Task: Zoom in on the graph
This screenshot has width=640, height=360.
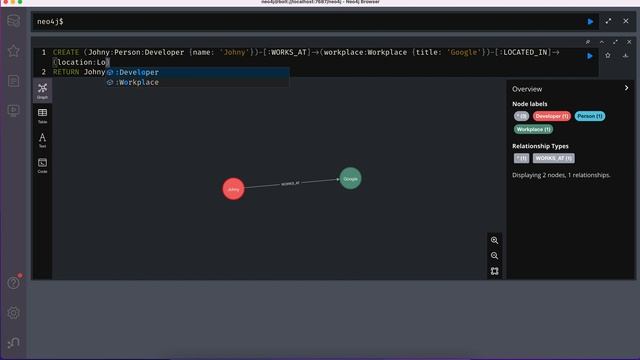Action: (x=494, y=240)
